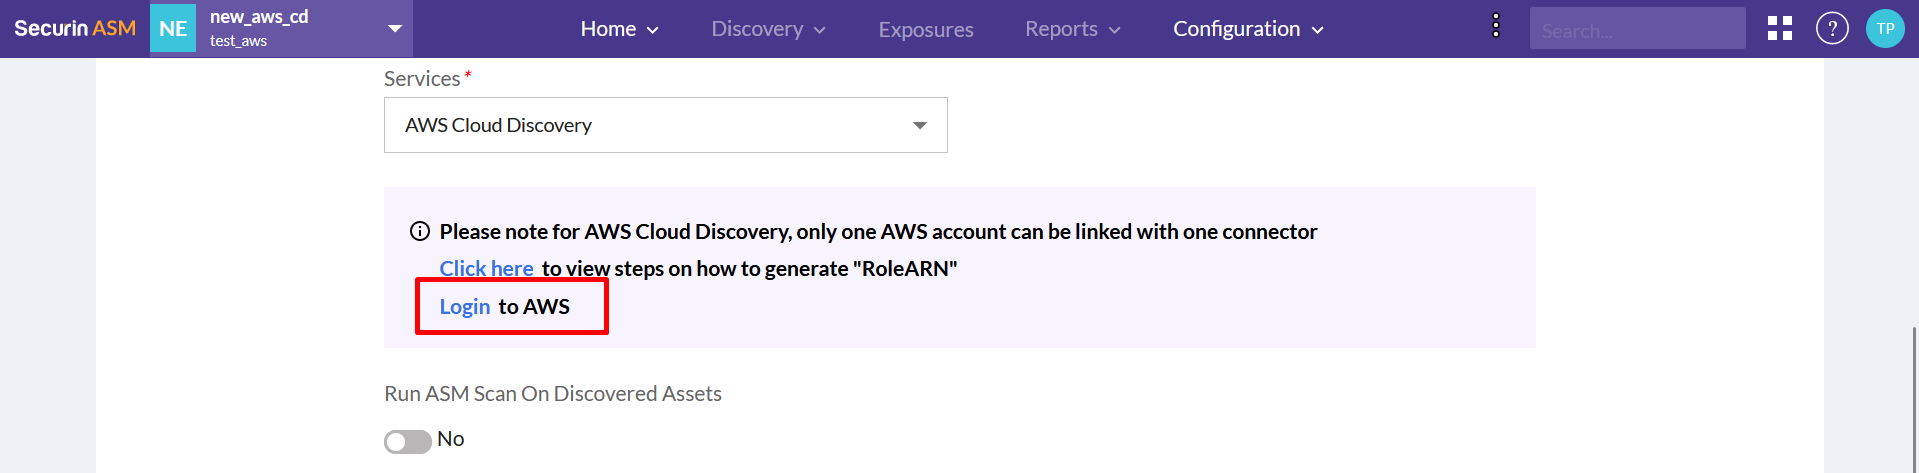
Task: Focus the Search input field
Action: point(1637,29)
